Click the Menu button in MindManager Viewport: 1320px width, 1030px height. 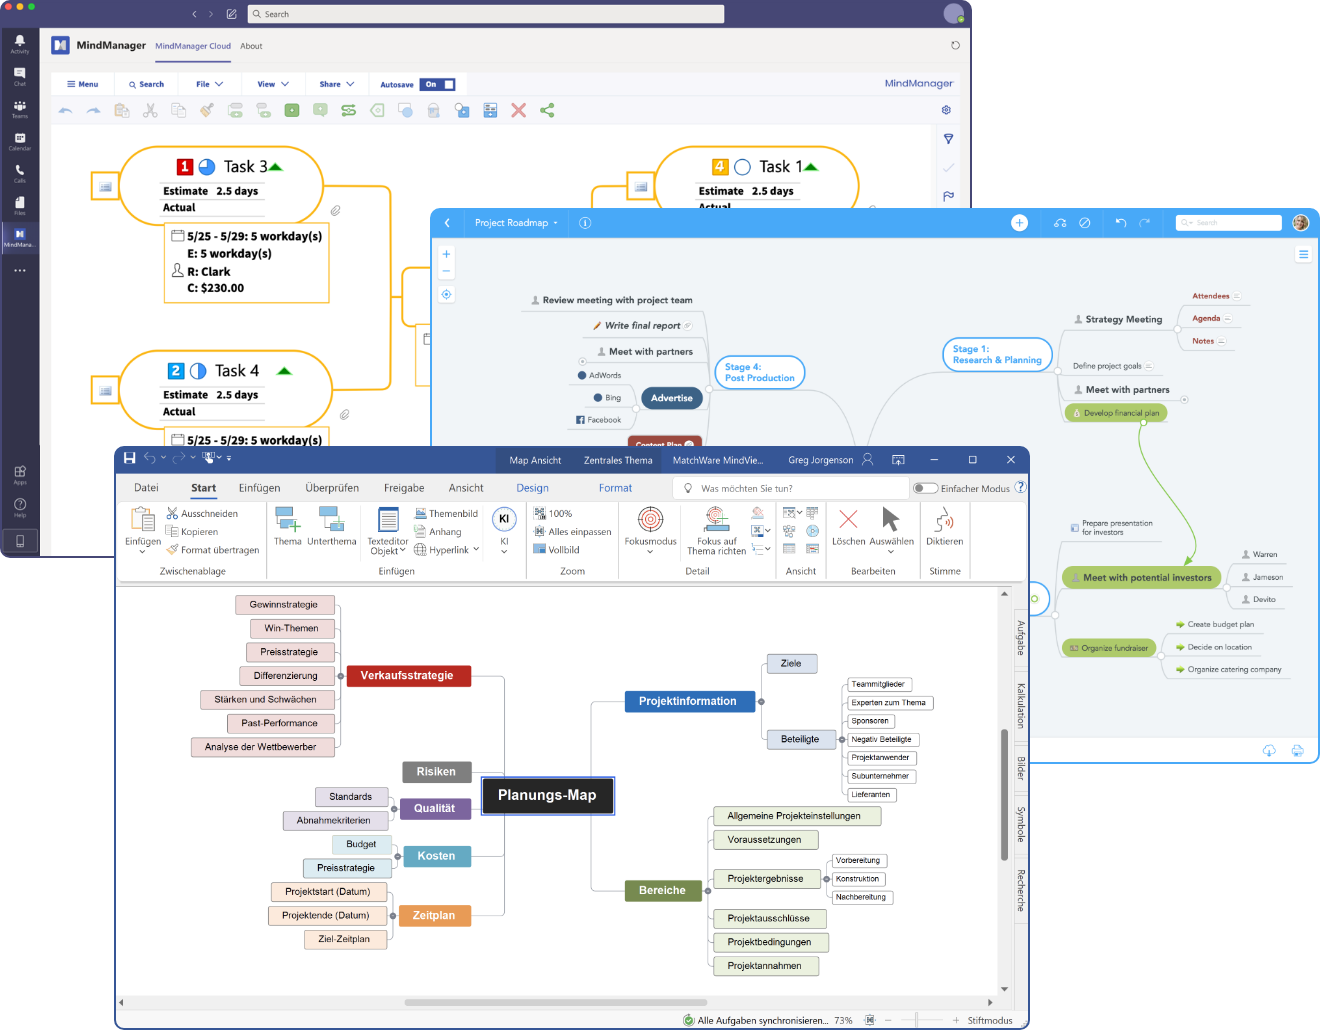pos(82,84)
